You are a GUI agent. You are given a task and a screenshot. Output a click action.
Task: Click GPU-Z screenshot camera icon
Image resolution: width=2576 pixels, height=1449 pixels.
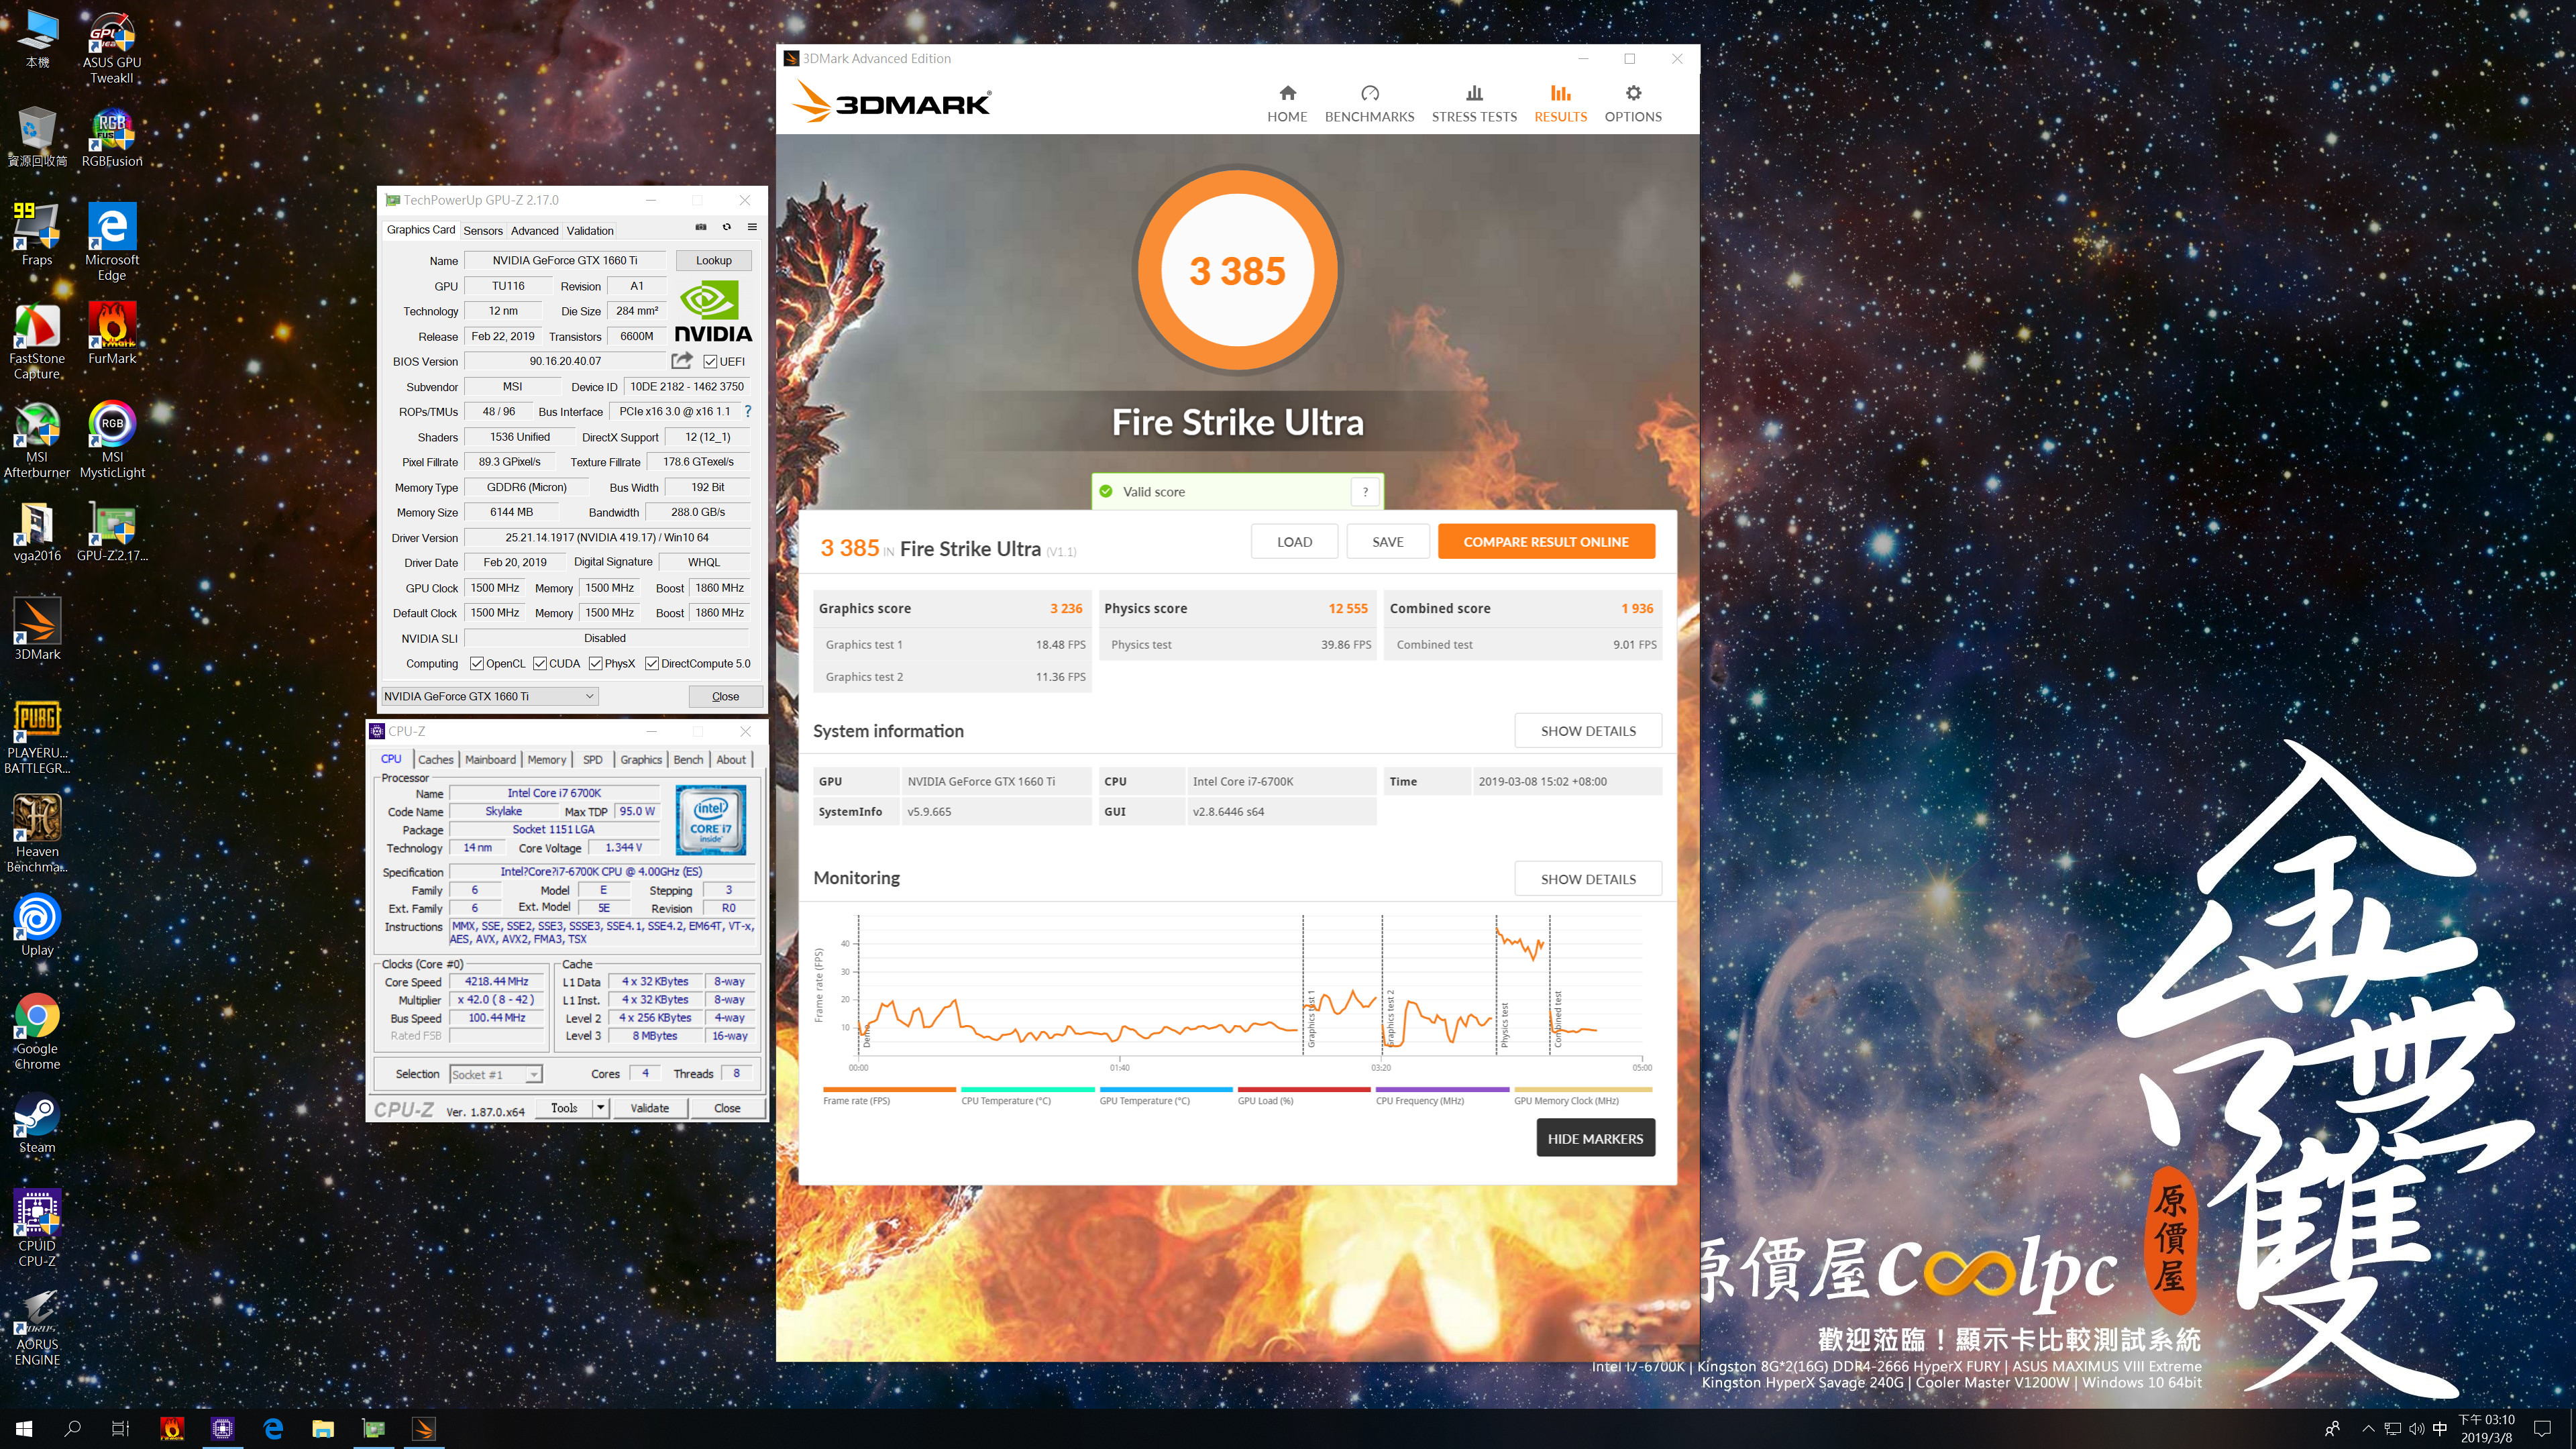[x=701, y=227]
